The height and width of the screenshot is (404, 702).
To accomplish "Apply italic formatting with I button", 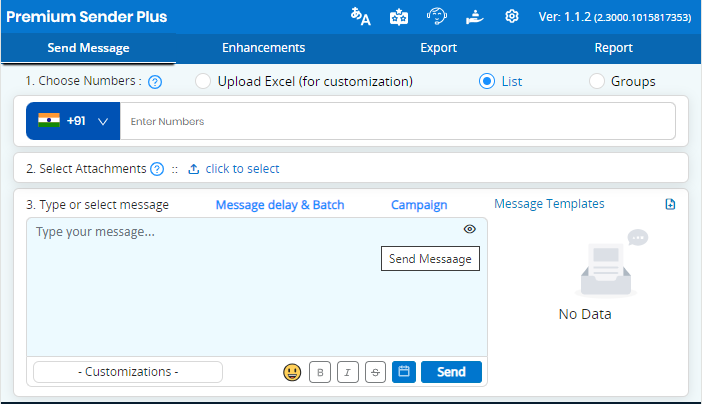I will (347, 372).
